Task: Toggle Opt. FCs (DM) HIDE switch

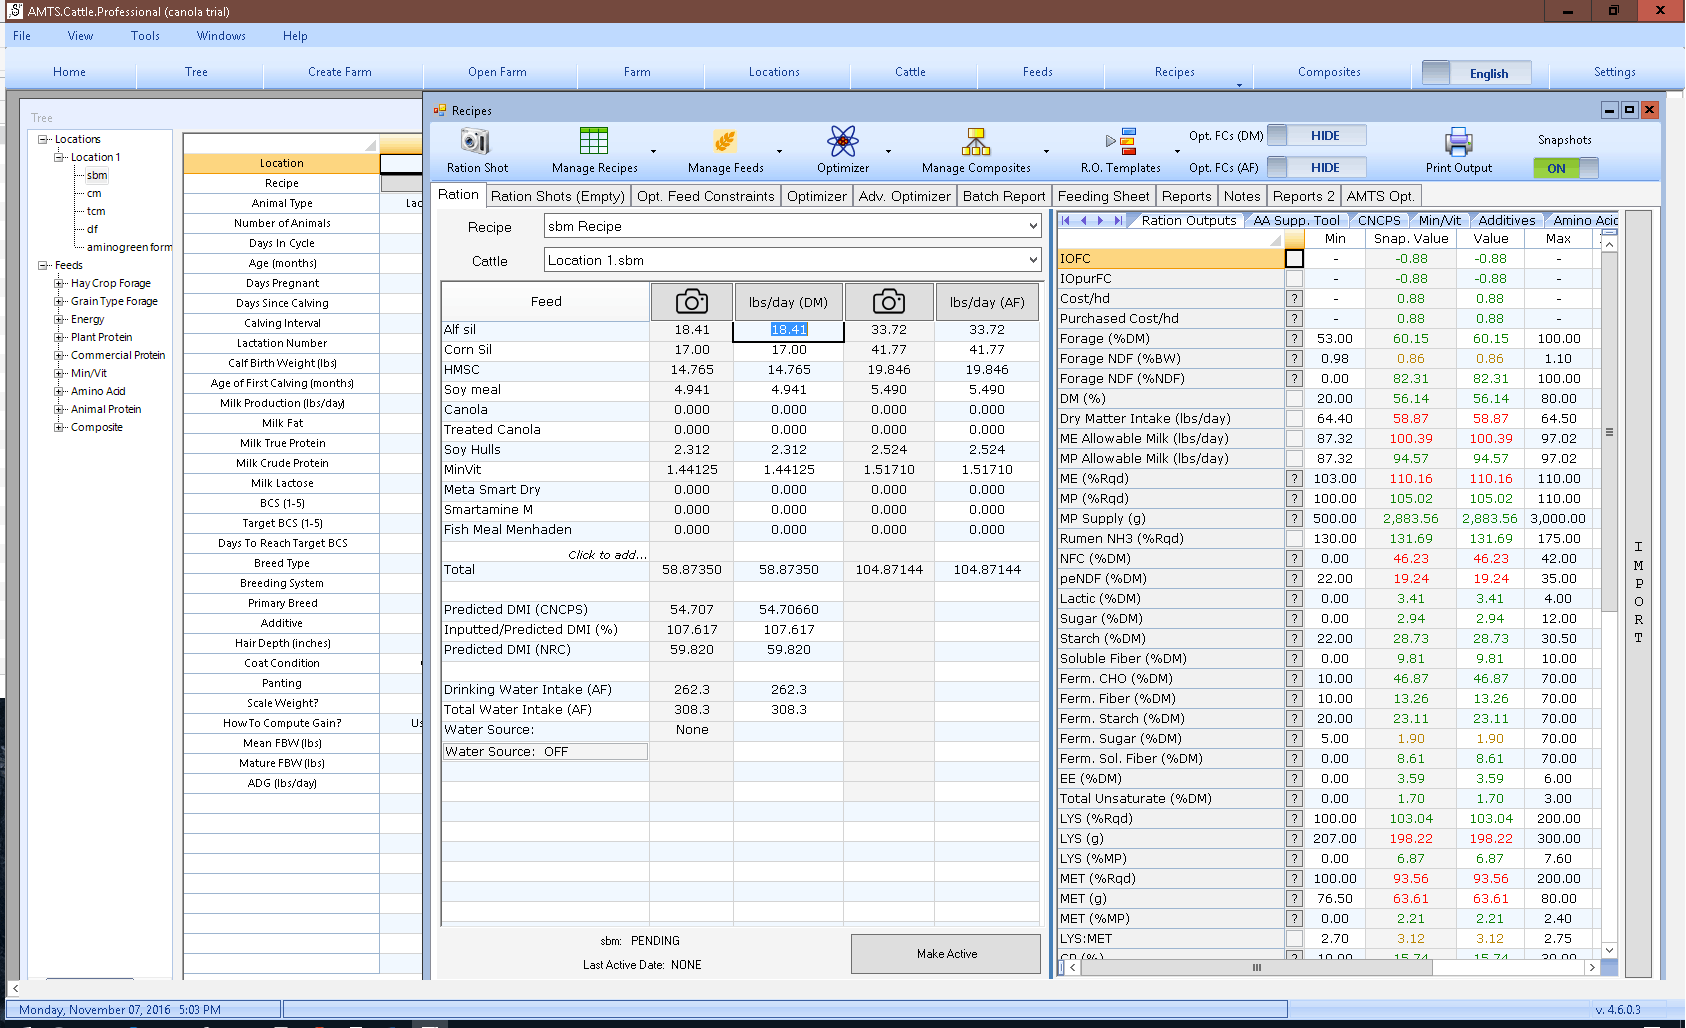Action: pos(1317,136)
